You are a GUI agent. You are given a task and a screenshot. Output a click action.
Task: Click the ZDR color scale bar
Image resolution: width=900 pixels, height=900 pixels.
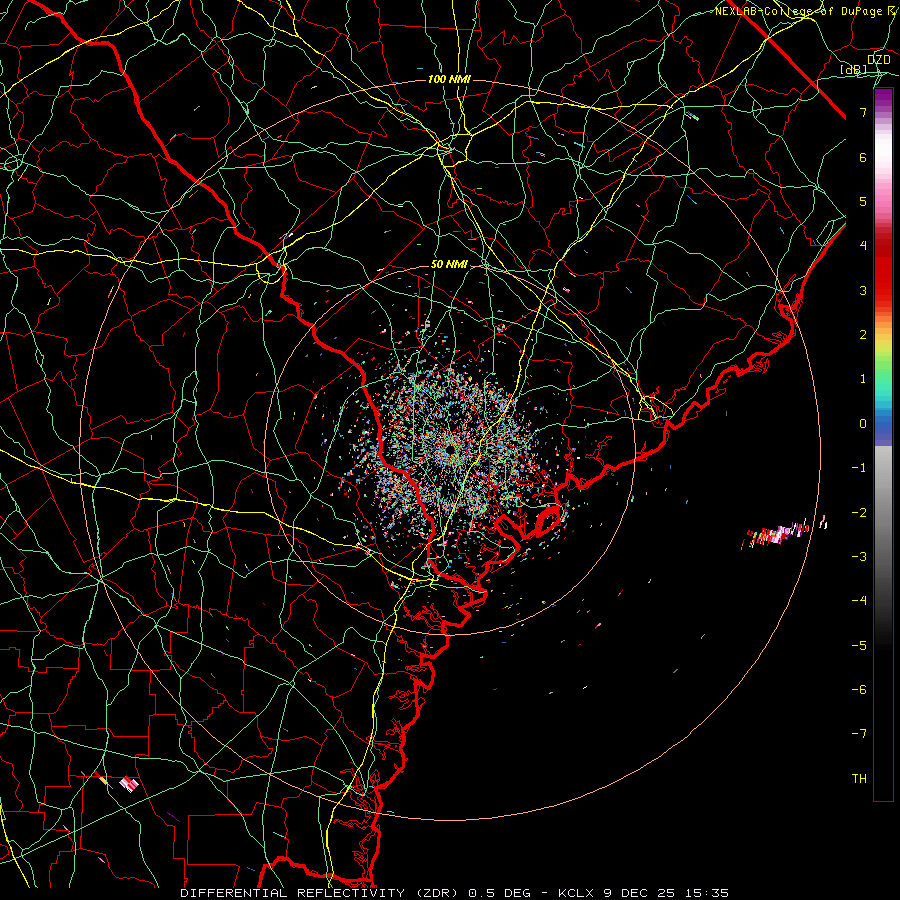(883, 444)
